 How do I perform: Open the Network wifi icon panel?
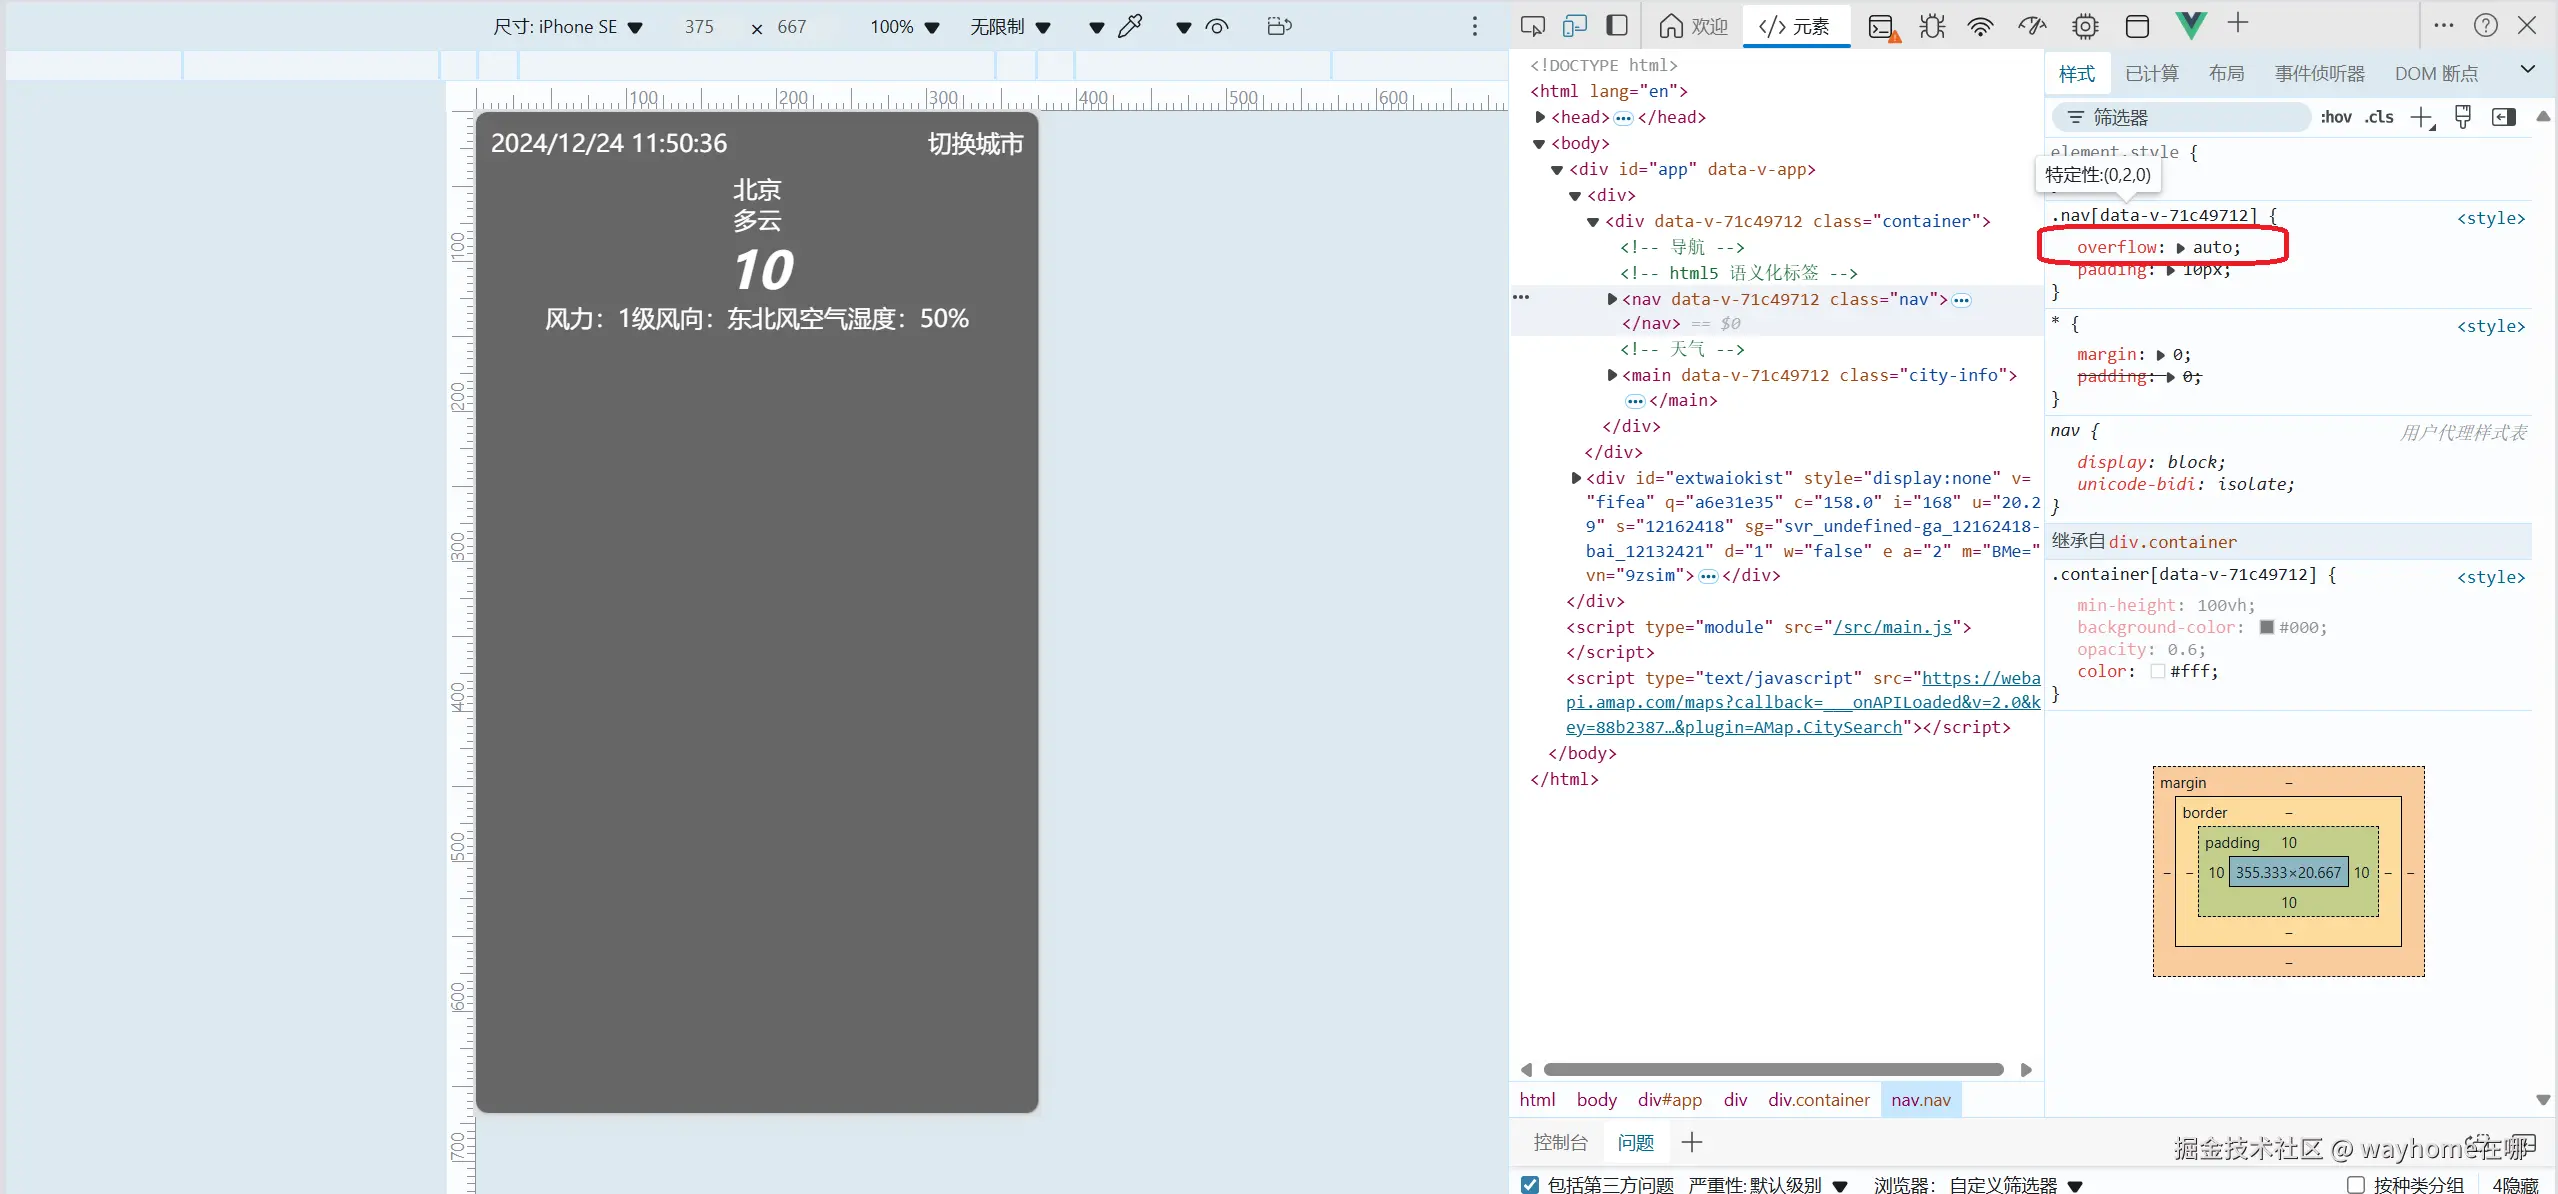click(x=1980, y=27)
